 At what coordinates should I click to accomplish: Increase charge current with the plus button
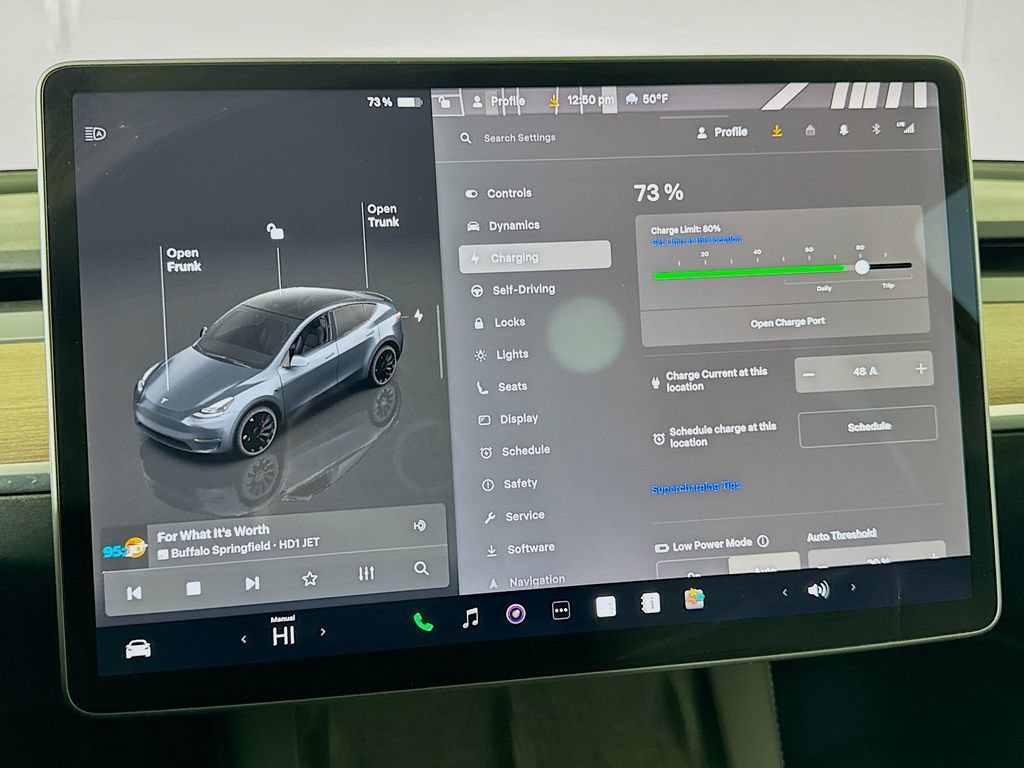click(x=921, y=369)
